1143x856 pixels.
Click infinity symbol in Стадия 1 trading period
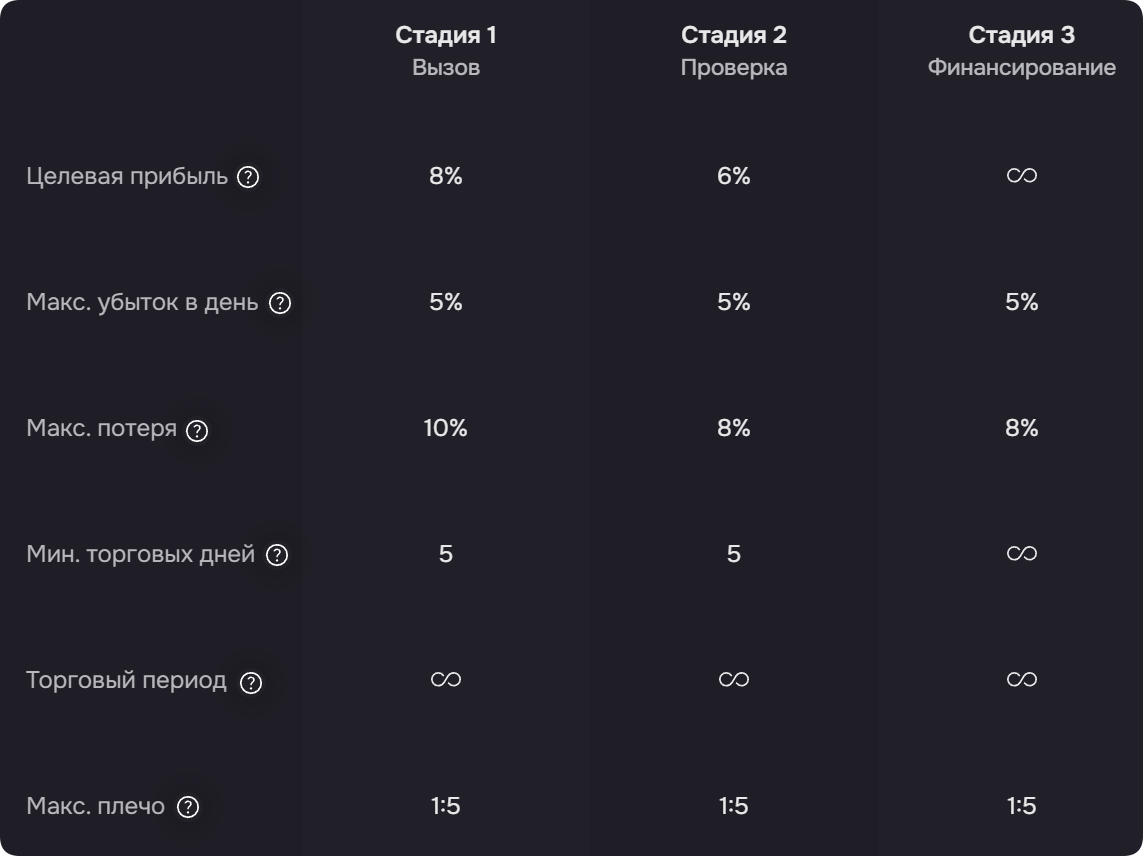[x=445, y=680]
